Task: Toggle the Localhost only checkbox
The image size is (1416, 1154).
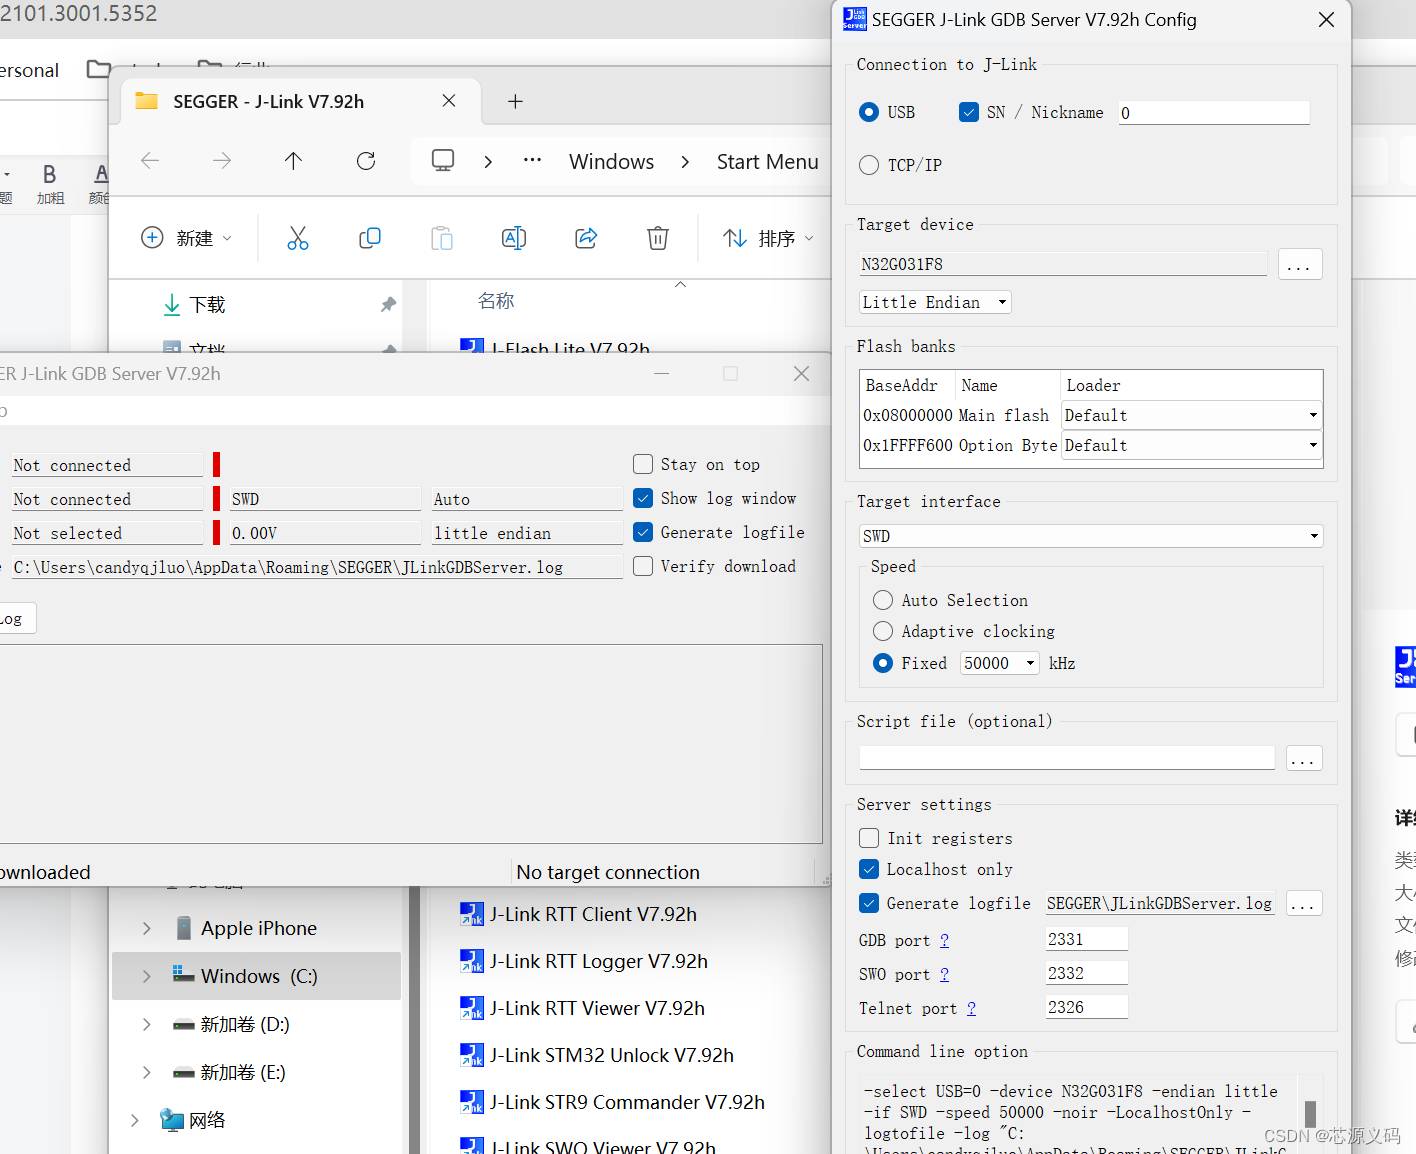Action: pos(869,869)
